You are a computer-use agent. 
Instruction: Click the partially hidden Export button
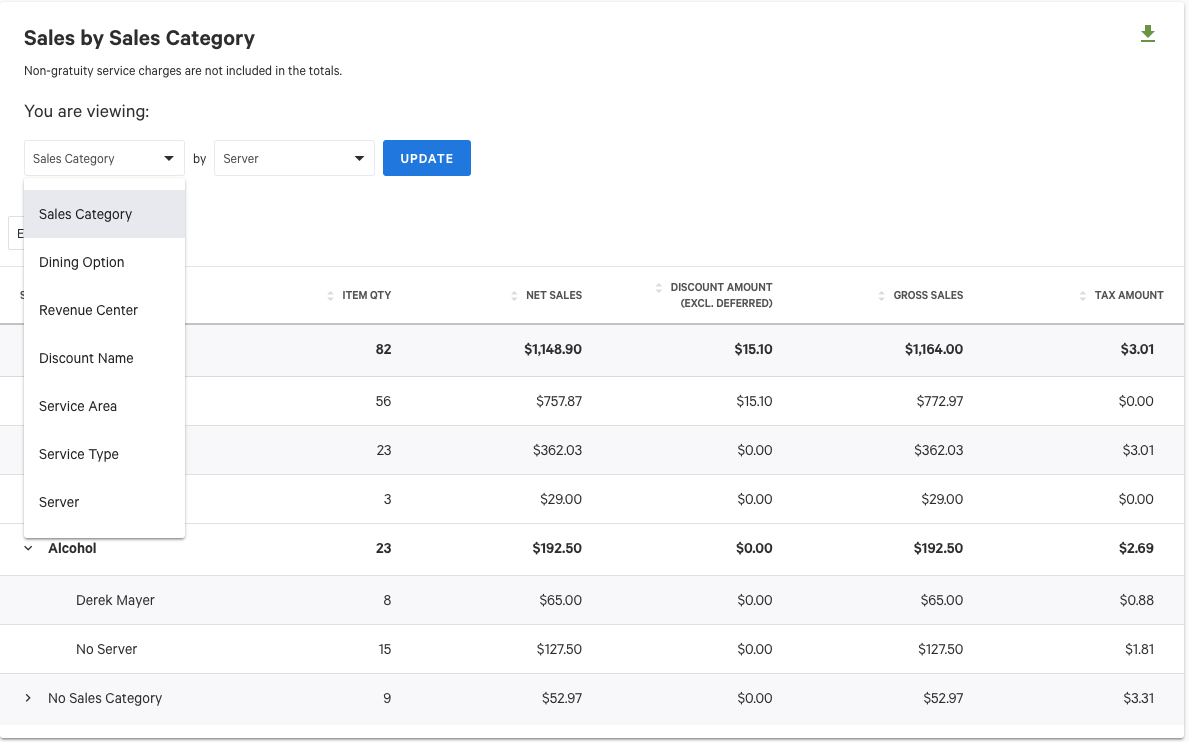pyautogui.click(x=20, y=233)
